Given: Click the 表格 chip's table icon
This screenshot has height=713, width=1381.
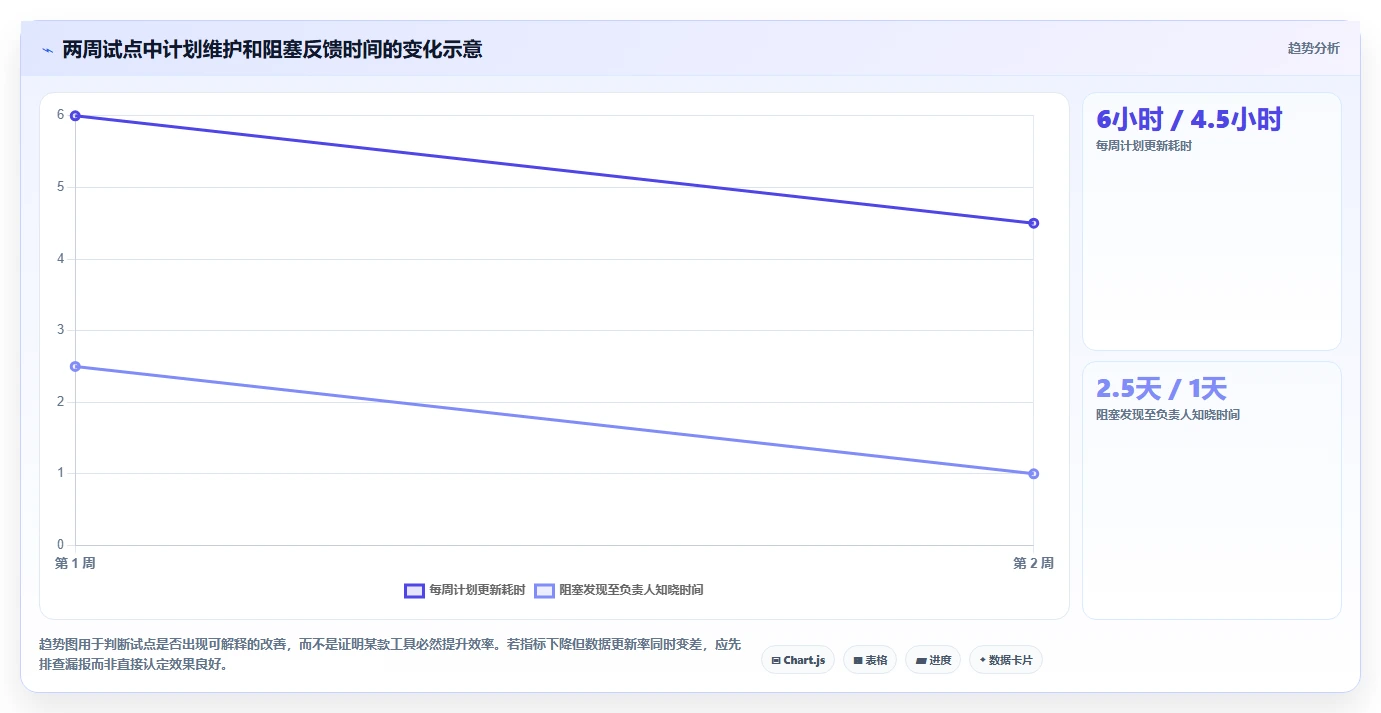Looking at the screenshot, I should (x=858, y=661).
